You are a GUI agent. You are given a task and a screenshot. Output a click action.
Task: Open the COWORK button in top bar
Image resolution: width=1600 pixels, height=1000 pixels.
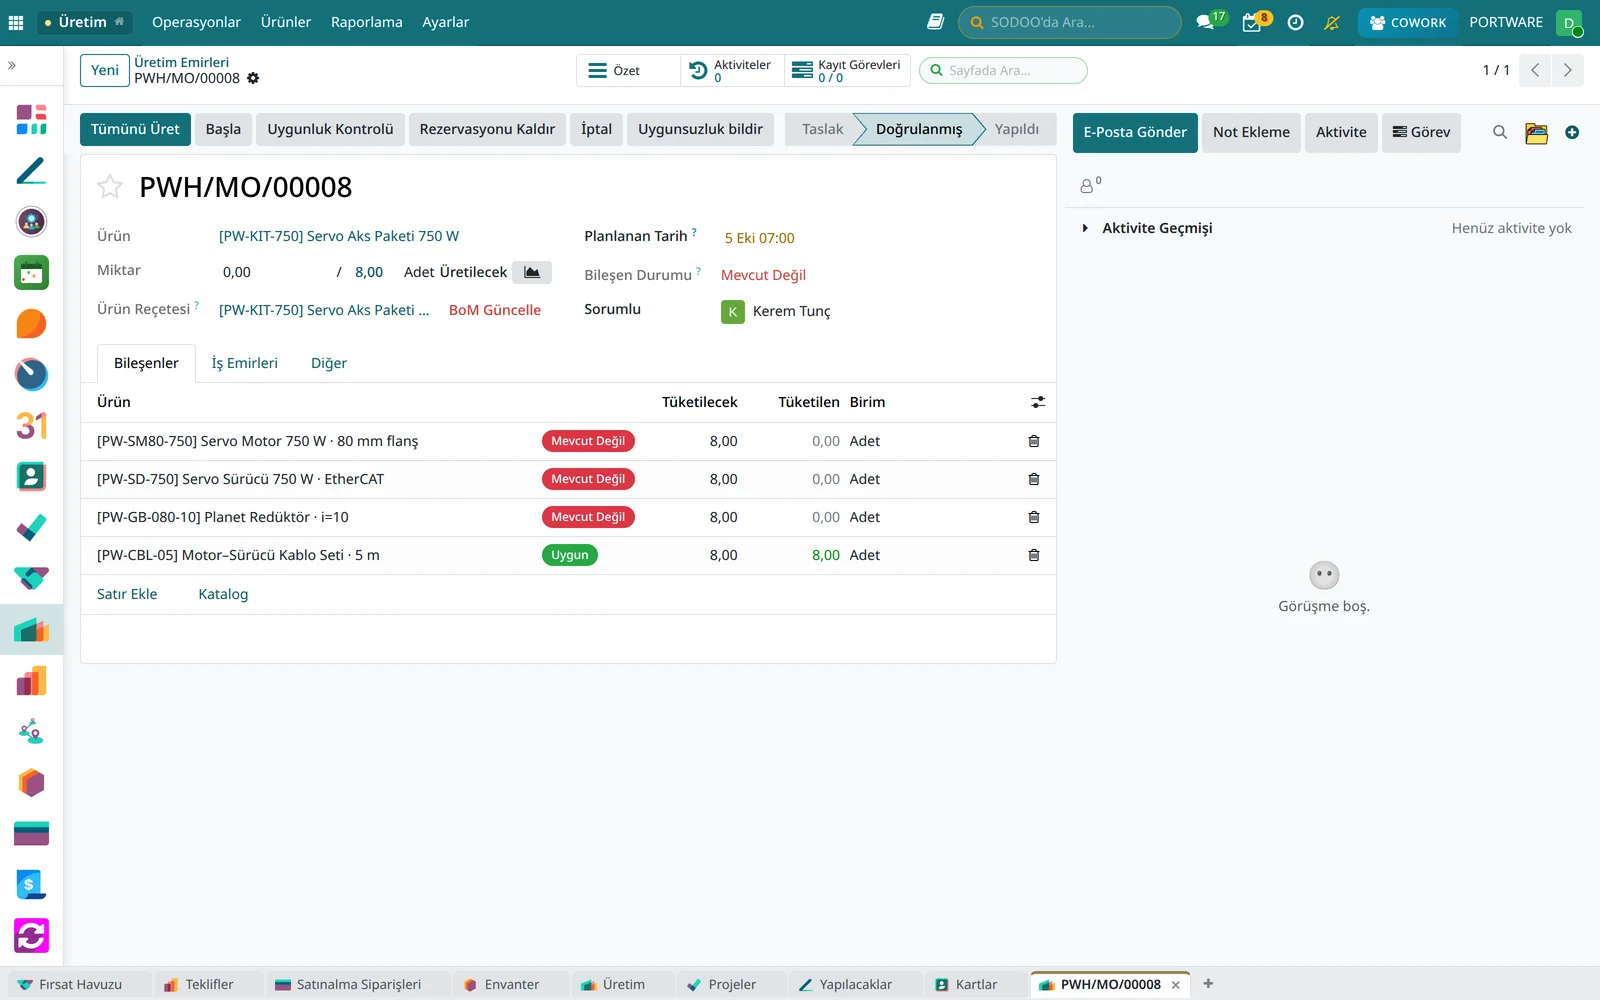tap(1408, 22)
